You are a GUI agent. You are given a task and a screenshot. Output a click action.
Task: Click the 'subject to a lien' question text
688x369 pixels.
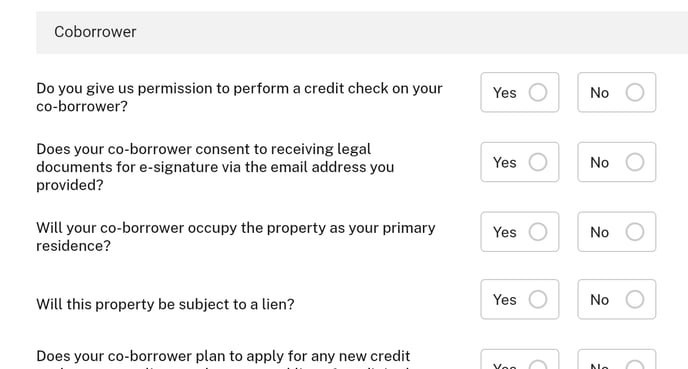tap(165, 304)
